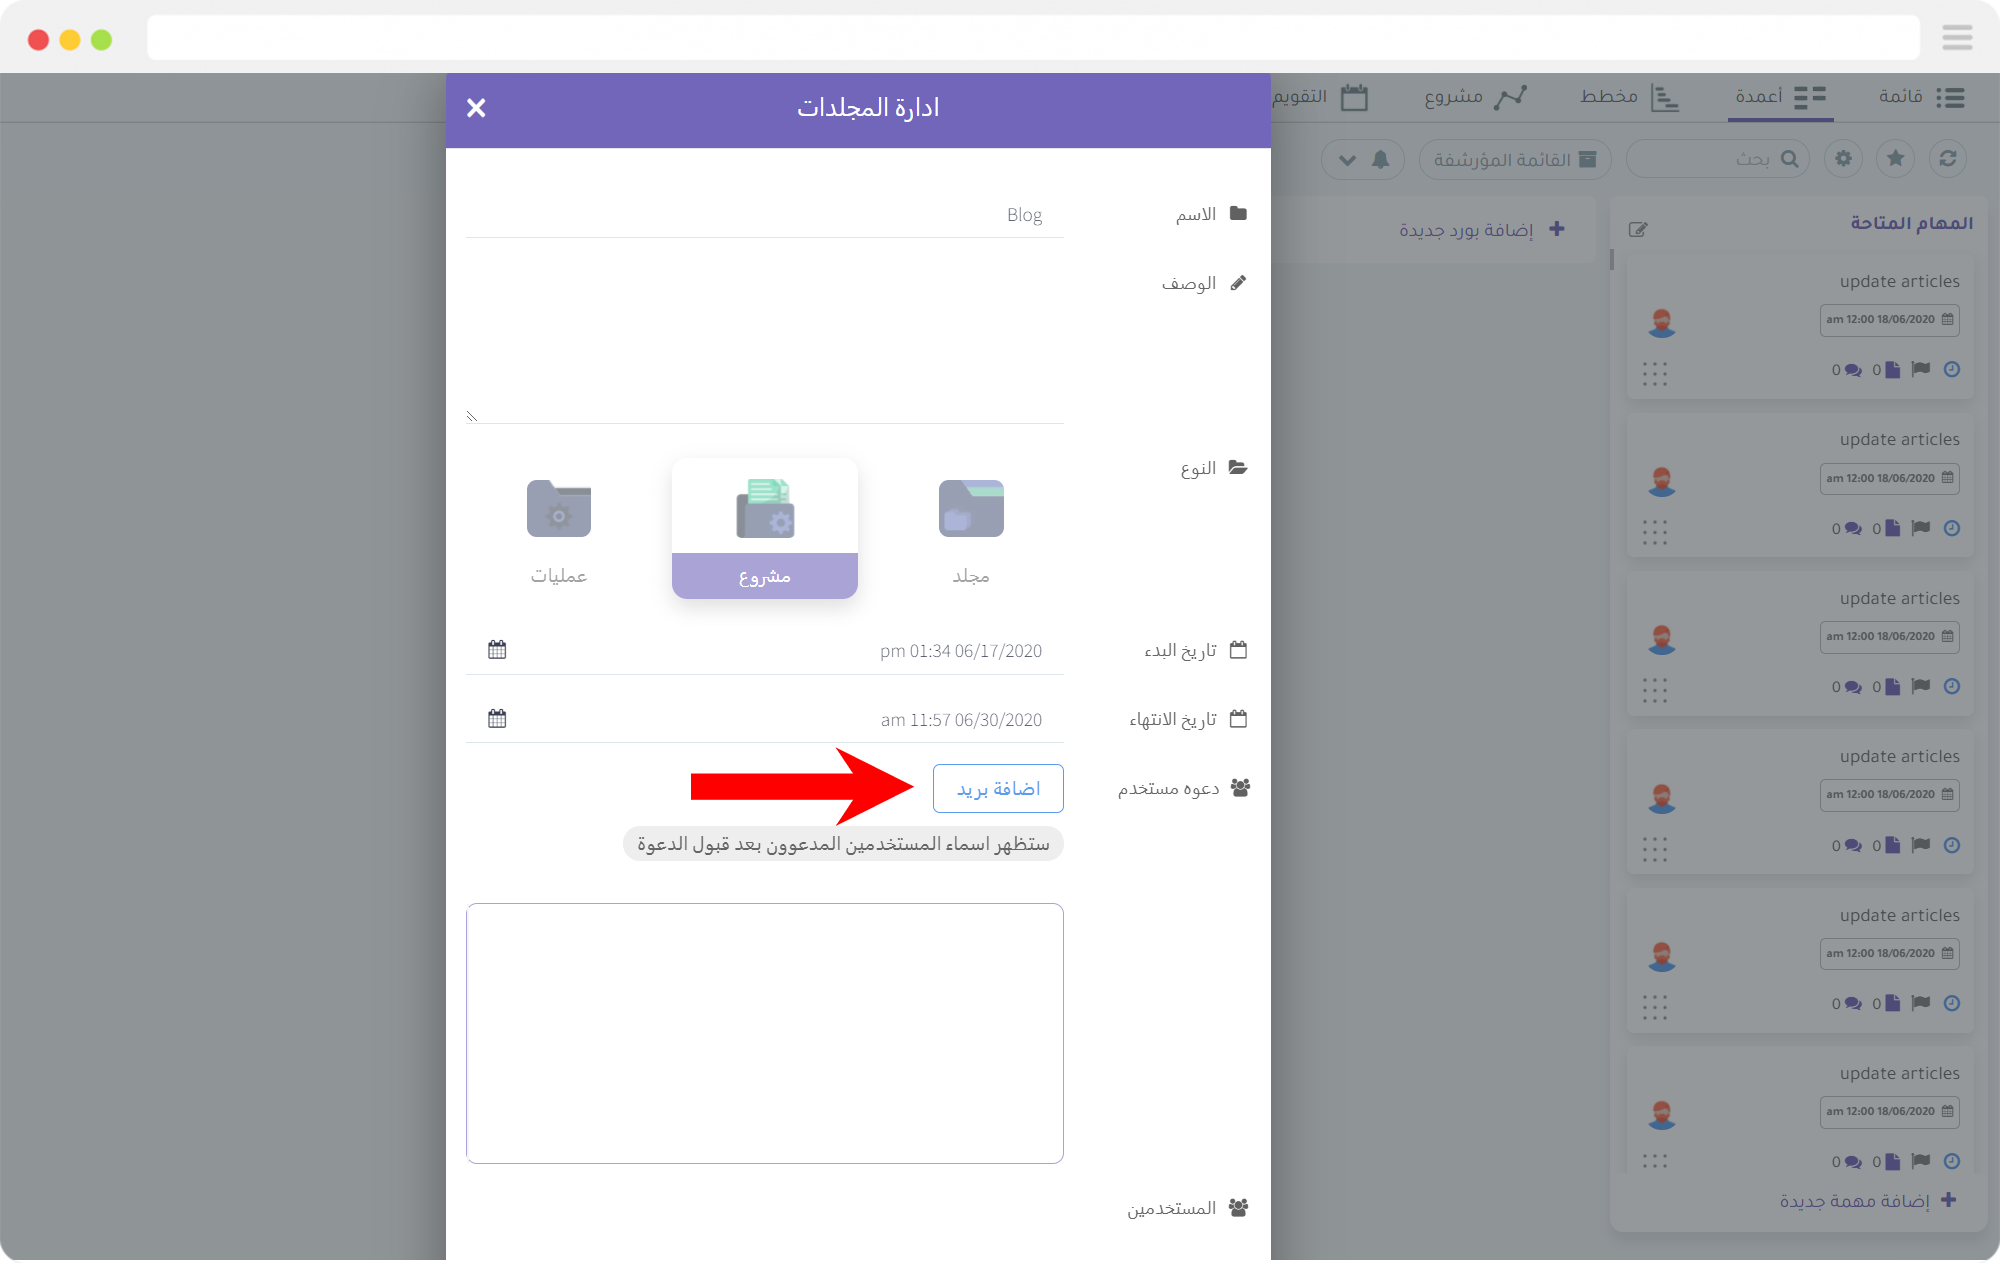The image size is (2000, 1264).
Task: Open the settings gear icon
Action: 1843,159
